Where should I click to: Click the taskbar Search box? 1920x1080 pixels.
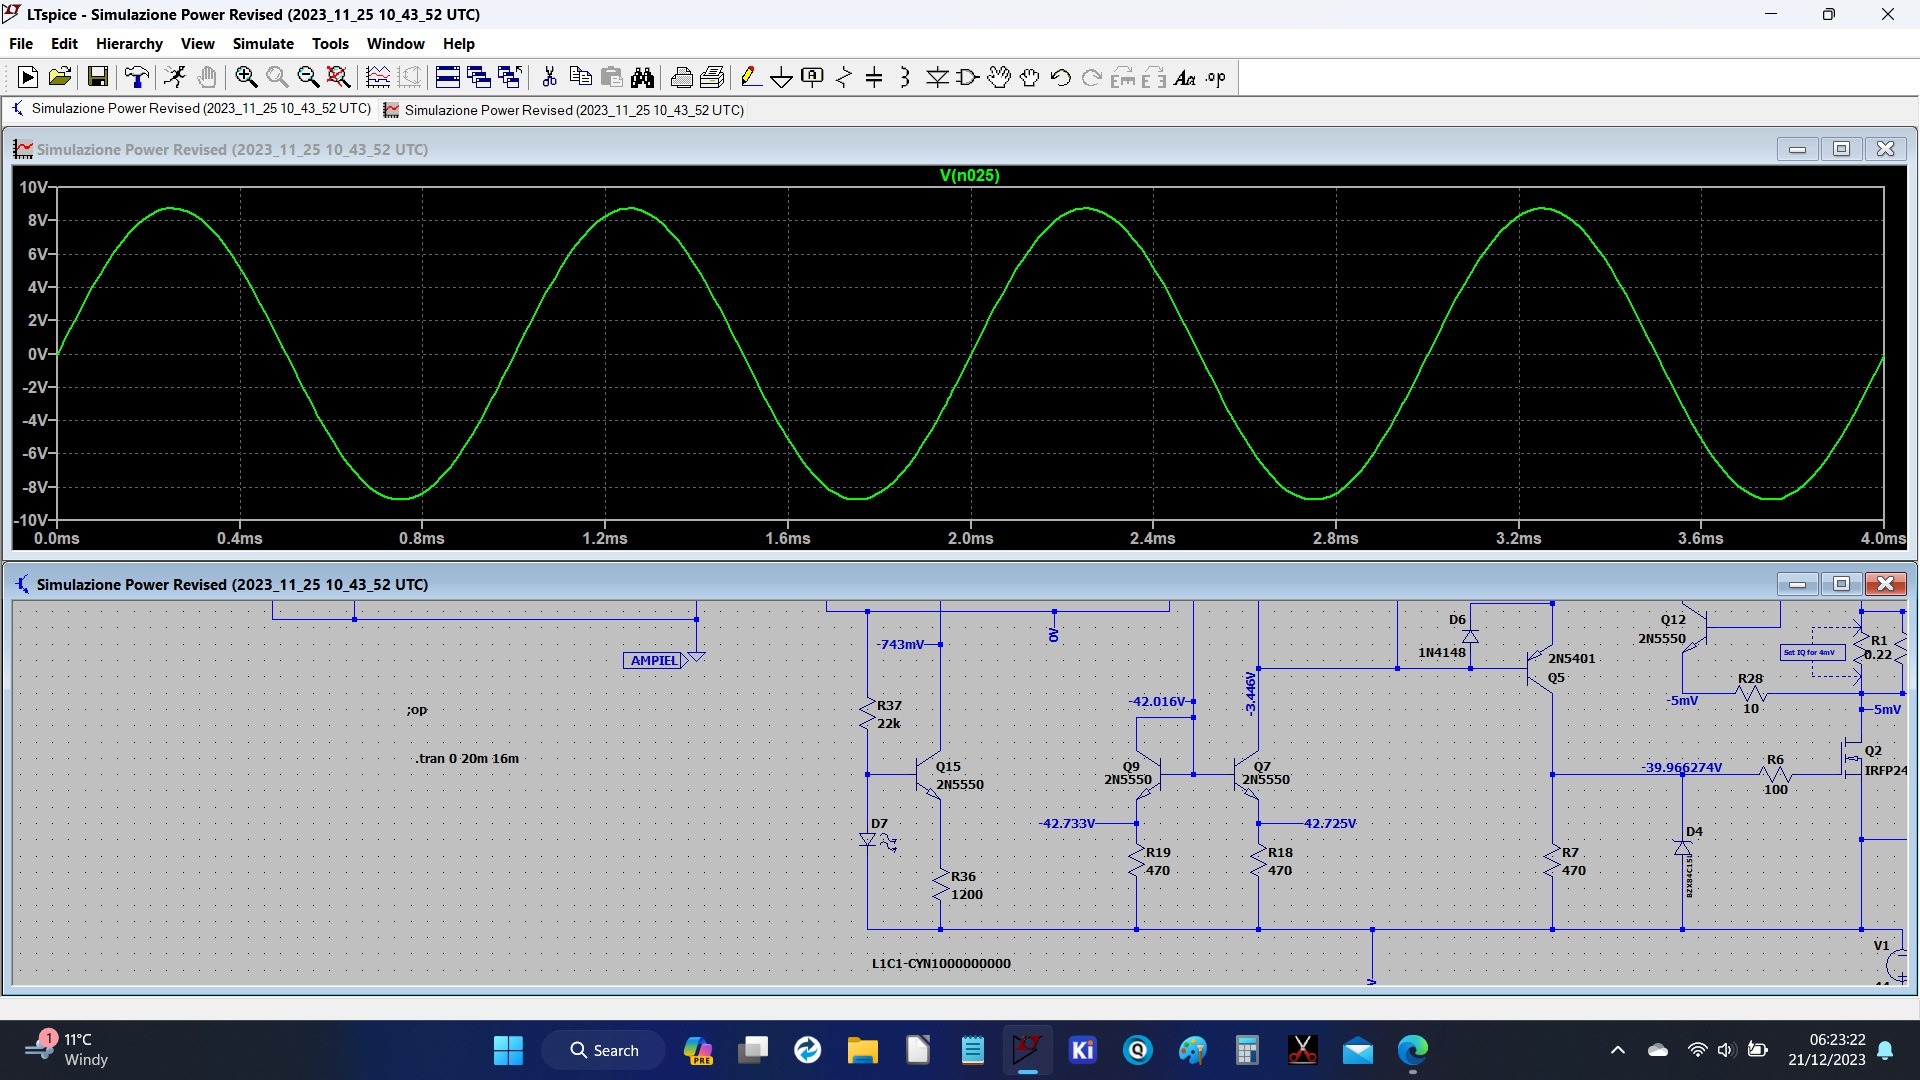click(x=604, y=1050)
